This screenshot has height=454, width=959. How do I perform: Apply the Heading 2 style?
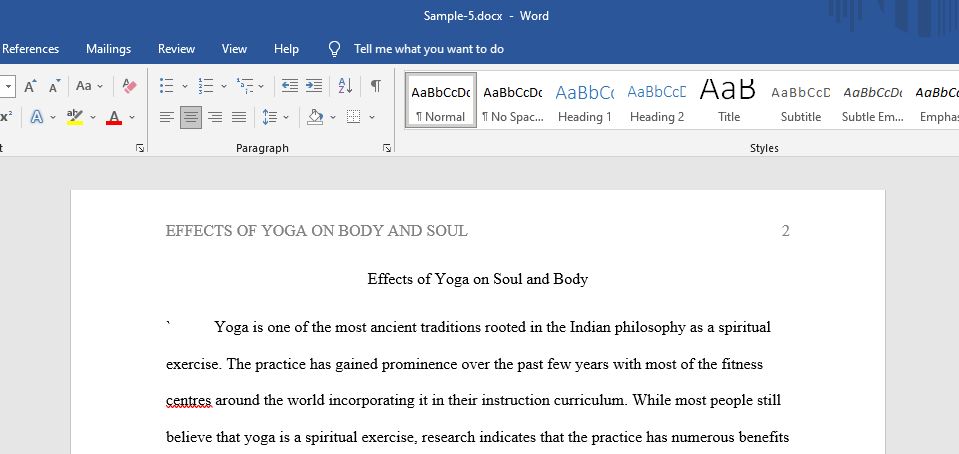pyautogui.click(x=657, y=100)
